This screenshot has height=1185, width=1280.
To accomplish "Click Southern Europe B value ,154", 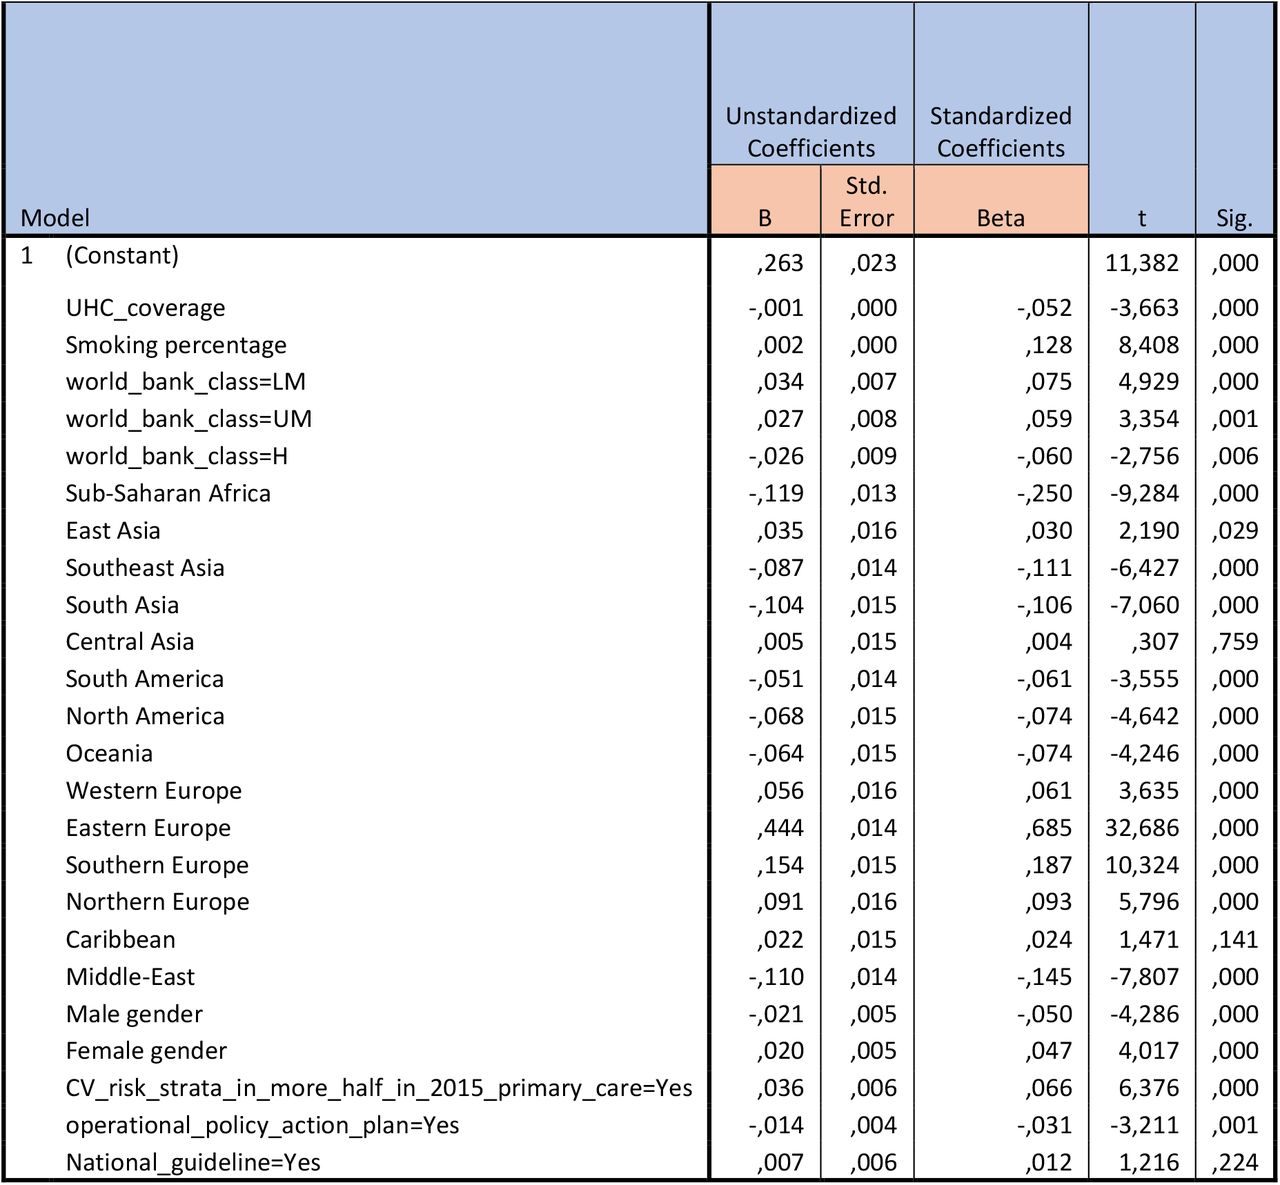I will point(780,865).
